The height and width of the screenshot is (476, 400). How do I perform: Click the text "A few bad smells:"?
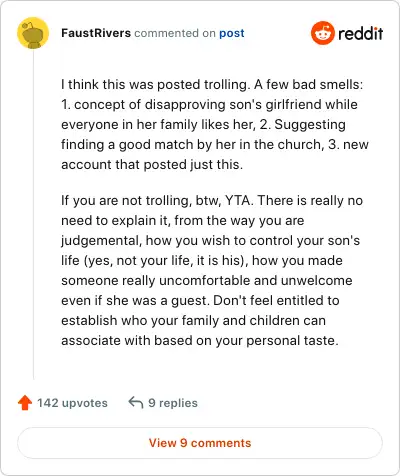pos(308,84)
